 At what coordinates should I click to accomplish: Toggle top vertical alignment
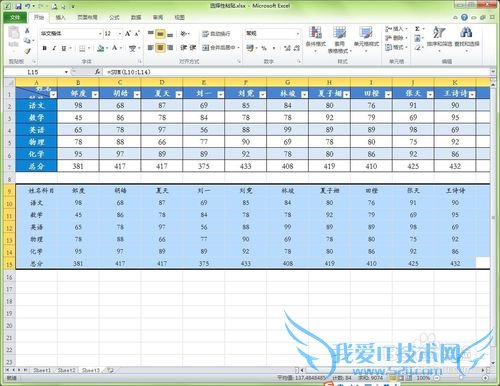pyautogui.click(x=151, y=34)
